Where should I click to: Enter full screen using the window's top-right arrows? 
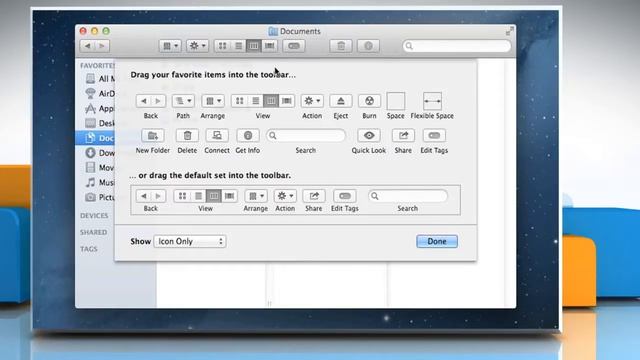509,31
